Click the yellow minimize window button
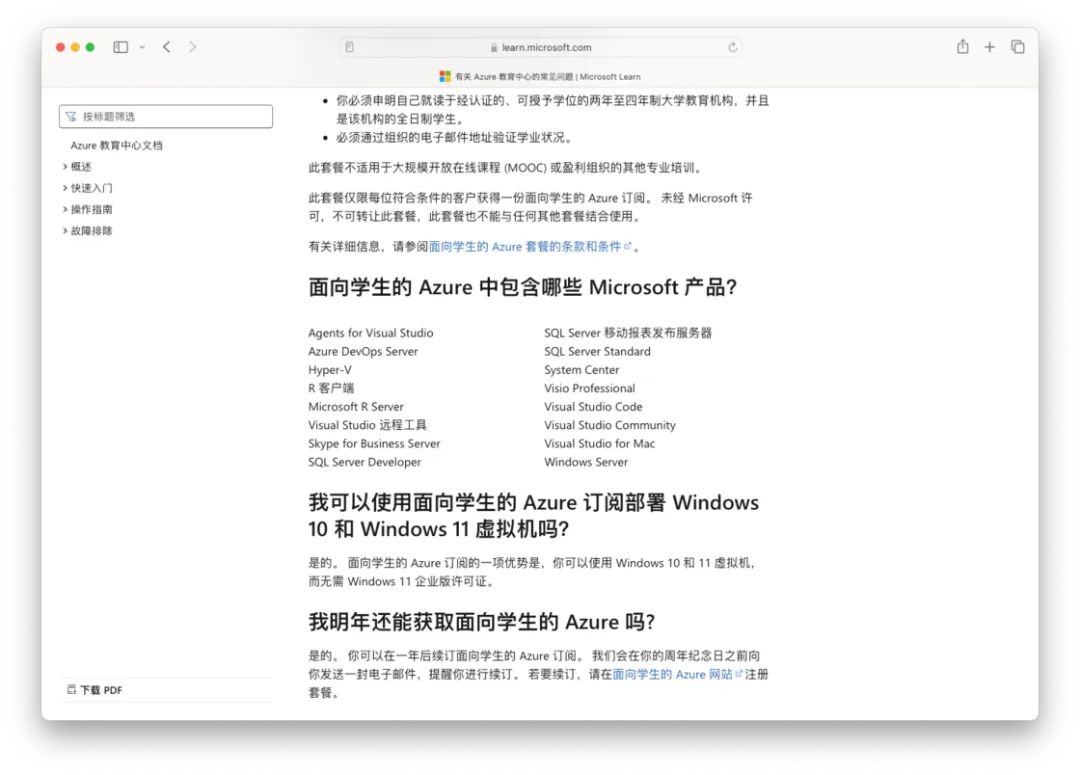Viewport: 1080px width, 775px height. [x=75, y=47]
